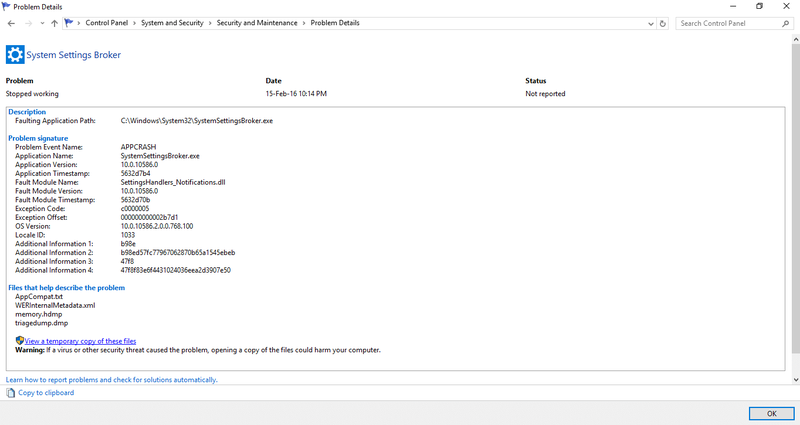Click the APPCRASH event name value
This screenshot has width=800, height=425.
pos(138,147)
